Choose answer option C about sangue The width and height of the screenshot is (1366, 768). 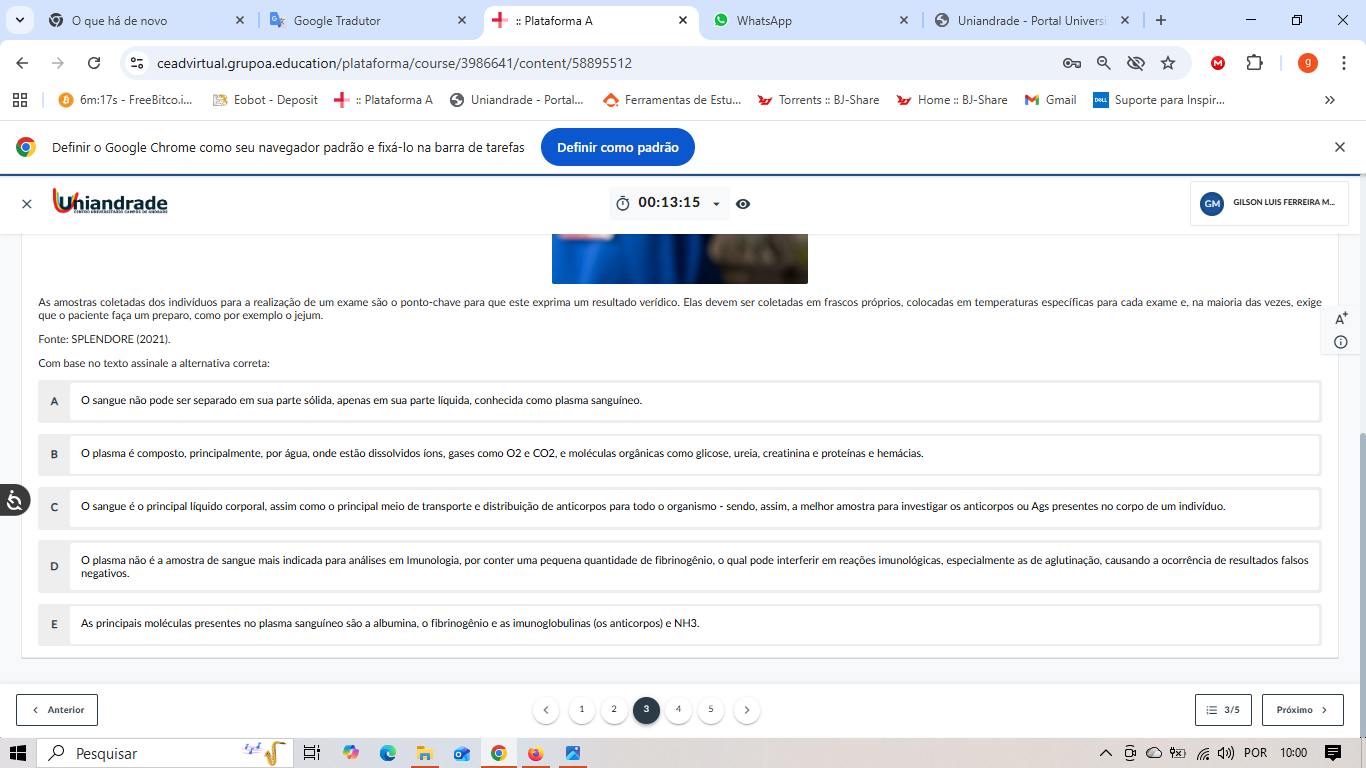click(x=55, y=507)
